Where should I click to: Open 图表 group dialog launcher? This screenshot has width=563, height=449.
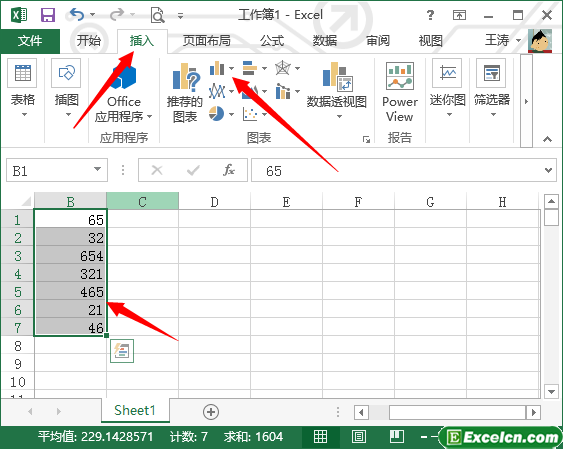(x=366, y=139)
